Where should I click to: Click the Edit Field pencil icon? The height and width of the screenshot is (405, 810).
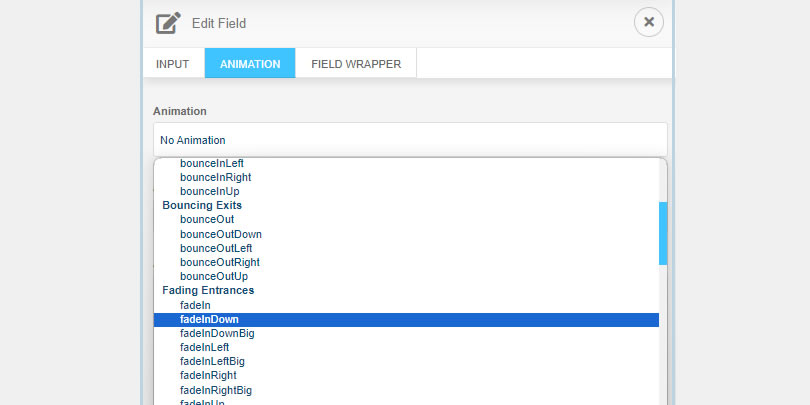[168, 23]
